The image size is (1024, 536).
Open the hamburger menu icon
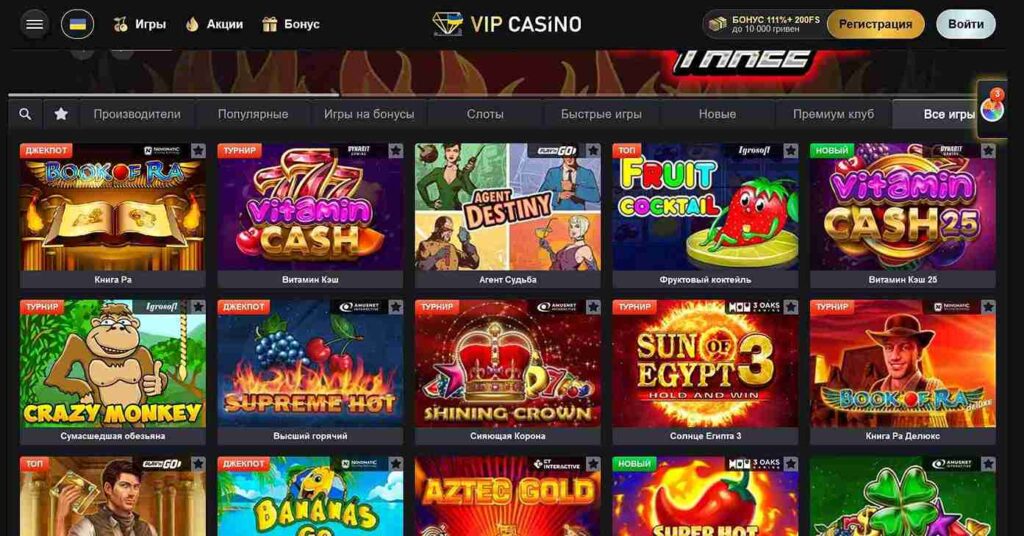(34, 24)
